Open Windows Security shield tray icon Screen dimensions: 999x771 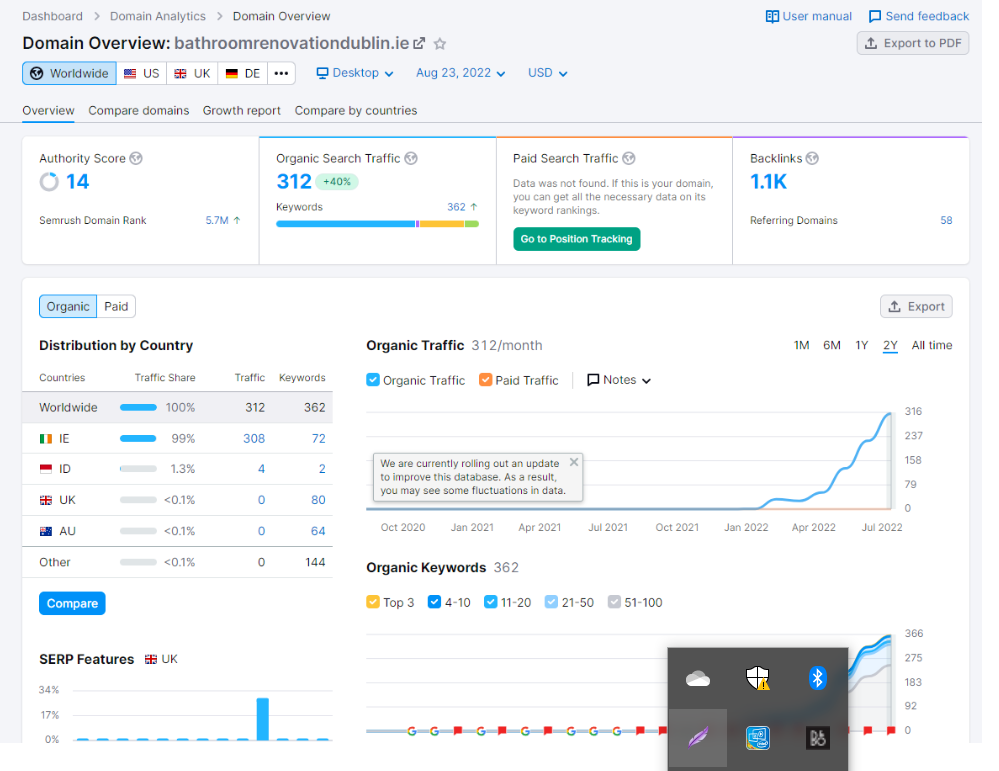pos(758,678)
